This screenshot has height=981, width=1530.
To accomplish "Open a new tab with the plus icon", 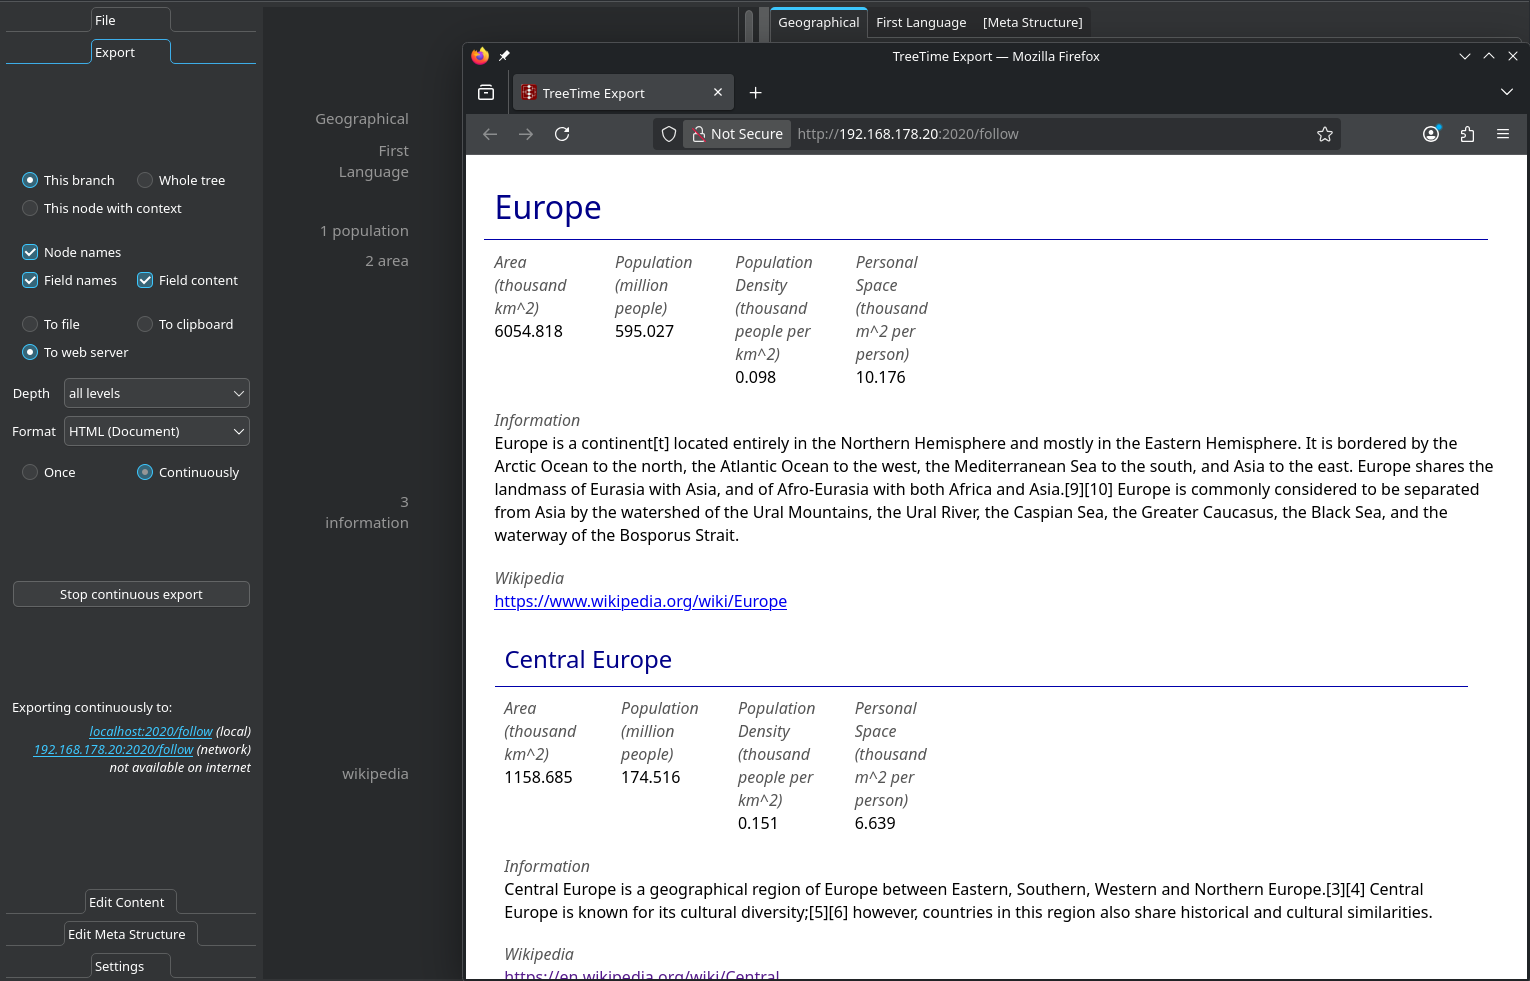I will coord(756,93).
